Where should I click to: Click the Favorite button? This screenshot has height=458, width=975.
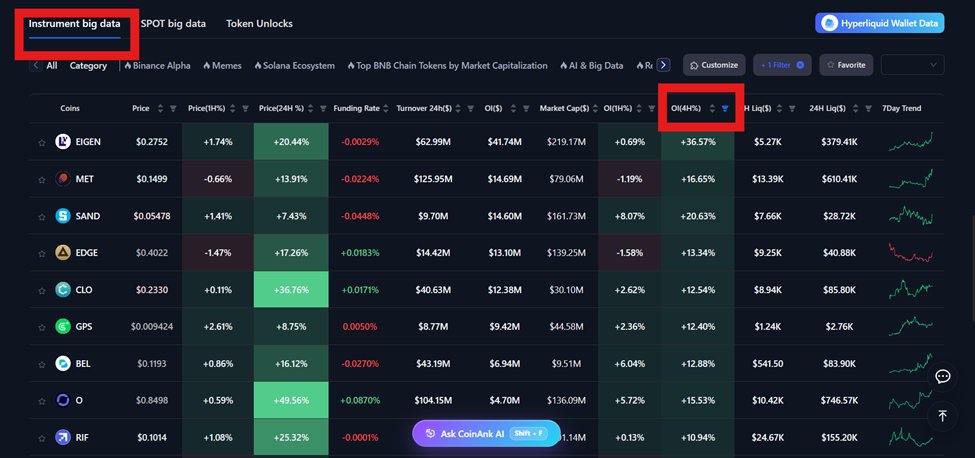tap(846, 65)
